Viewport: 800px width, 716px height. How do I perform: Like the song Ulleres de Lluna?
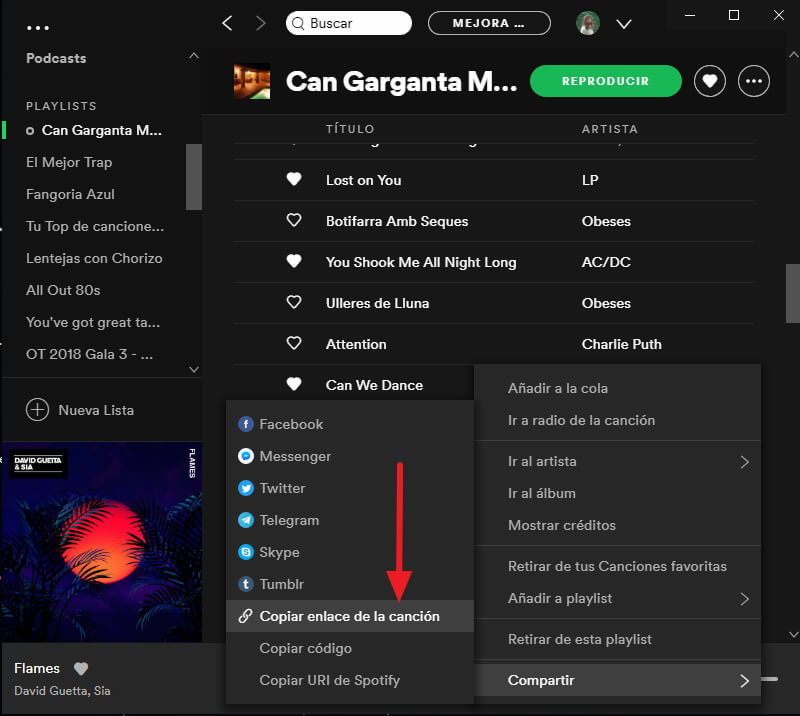[x=294, y=302]
